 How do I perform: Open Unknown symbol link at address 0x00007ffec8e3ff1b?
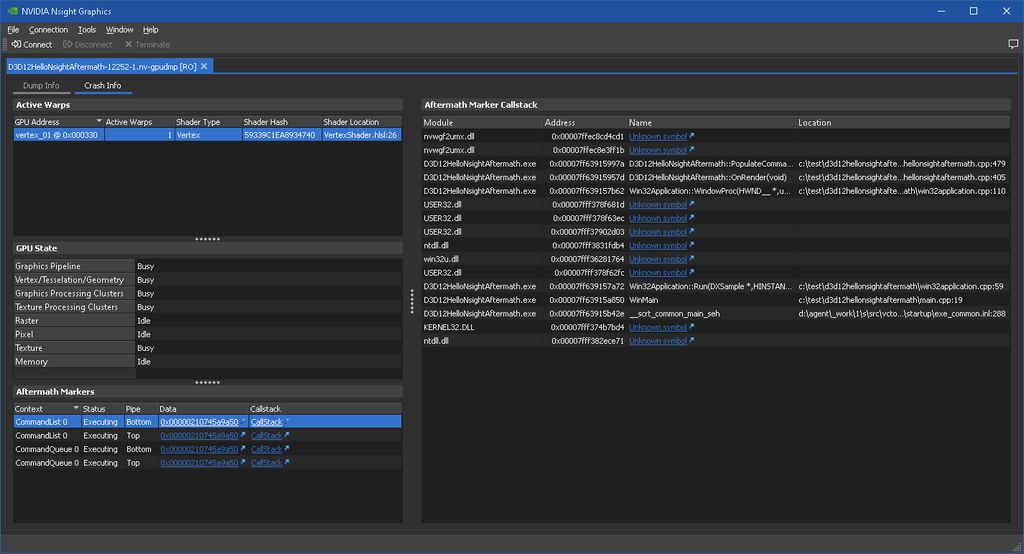click(x=658, y=150)
